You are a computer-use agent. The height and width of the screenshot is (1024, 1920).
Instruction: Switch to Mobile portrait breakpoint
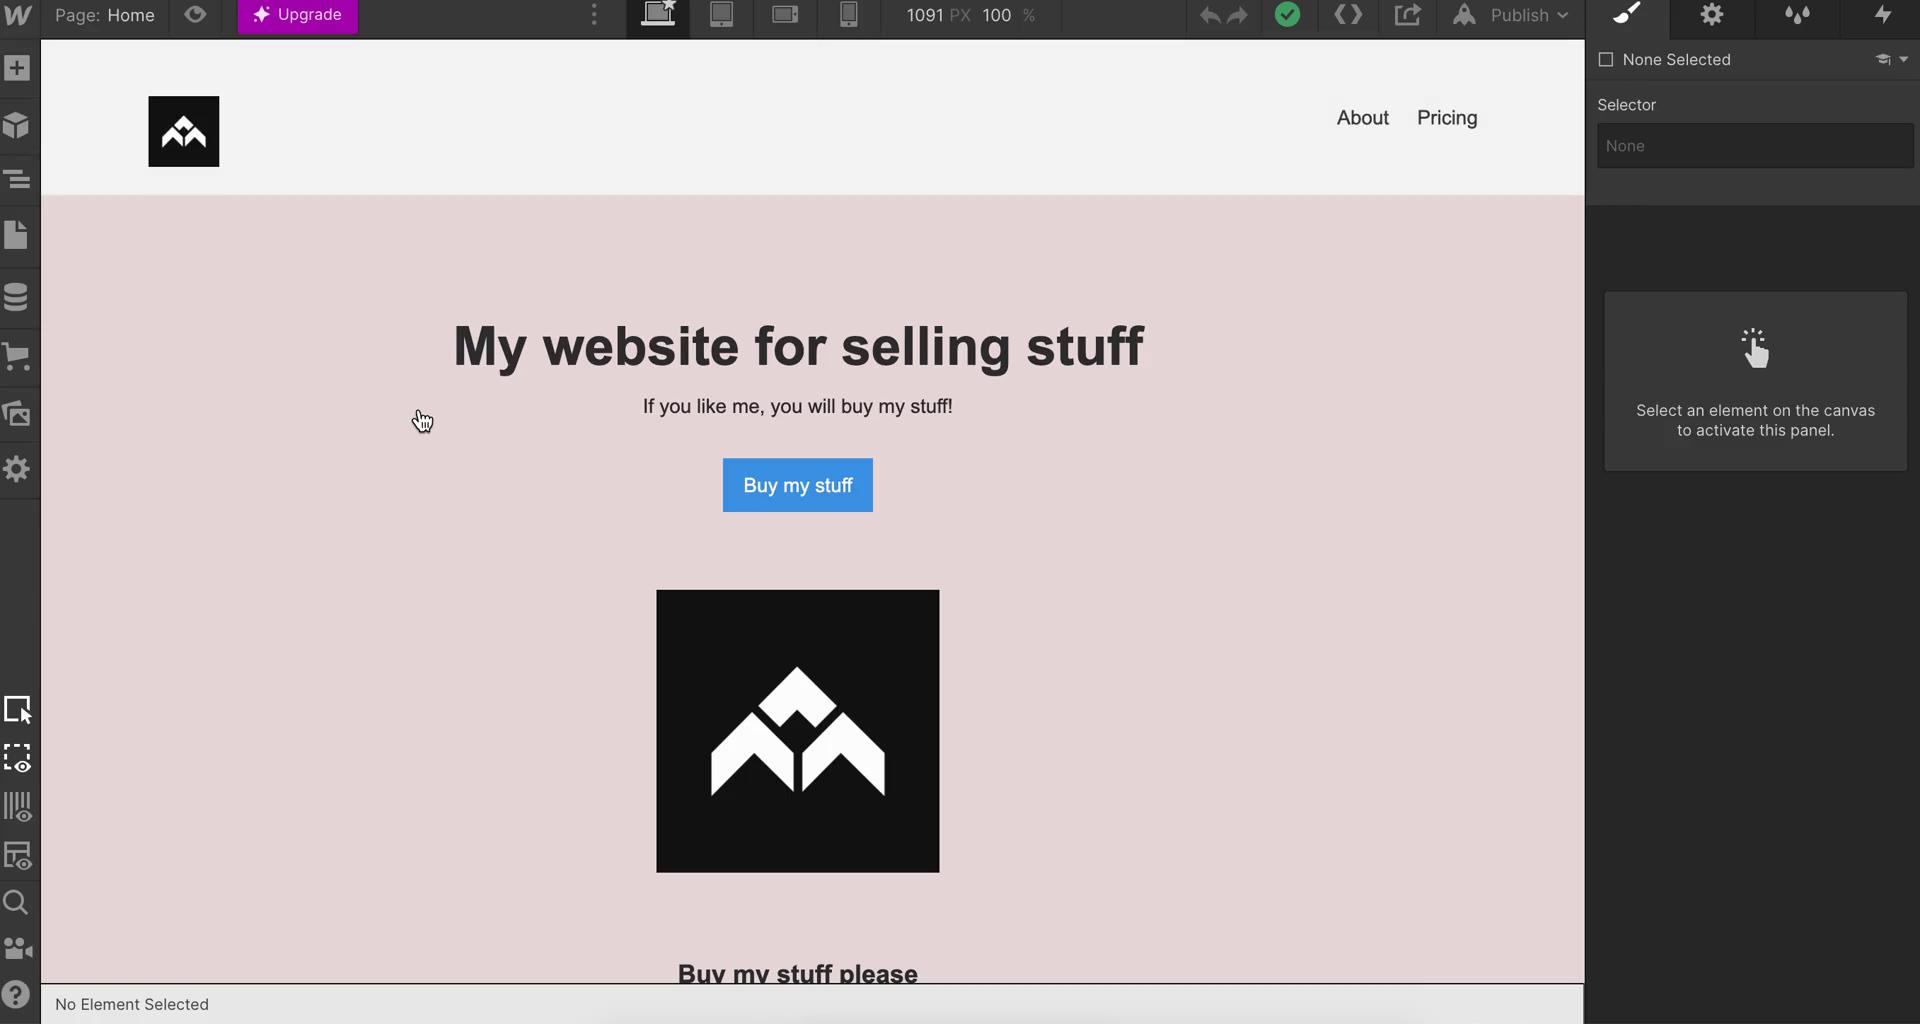pyautogui.click(x=848, y=15)
